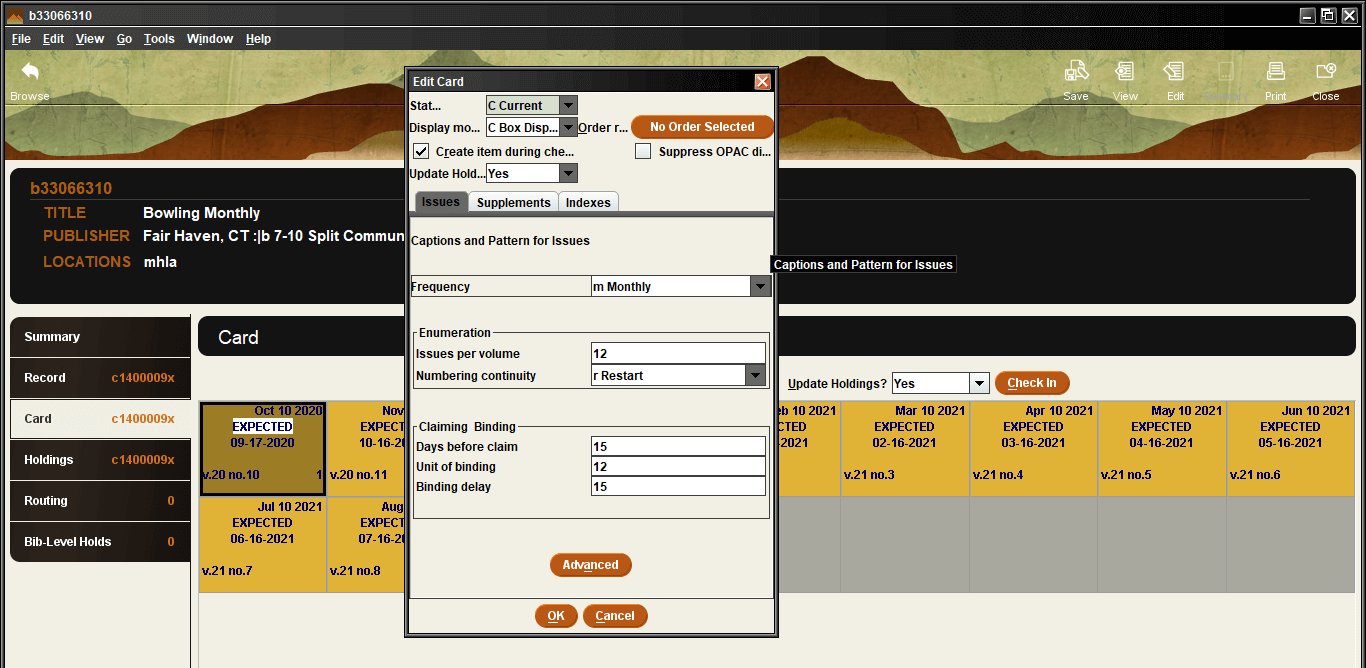Enable Suppress OPAC display checkbox
The height and width of the screenshot is (668, 1366).
pyautogui.click(x=643, y=152)
